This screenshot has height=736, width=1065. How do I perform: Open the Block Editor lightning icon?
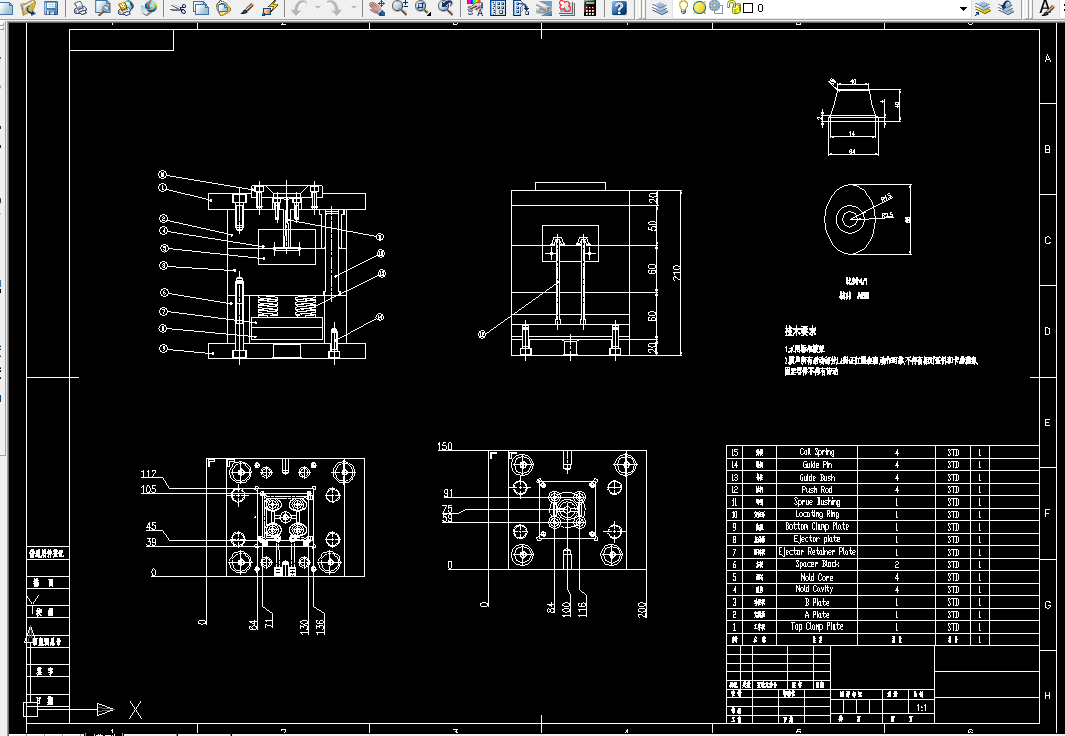point(270,7)
